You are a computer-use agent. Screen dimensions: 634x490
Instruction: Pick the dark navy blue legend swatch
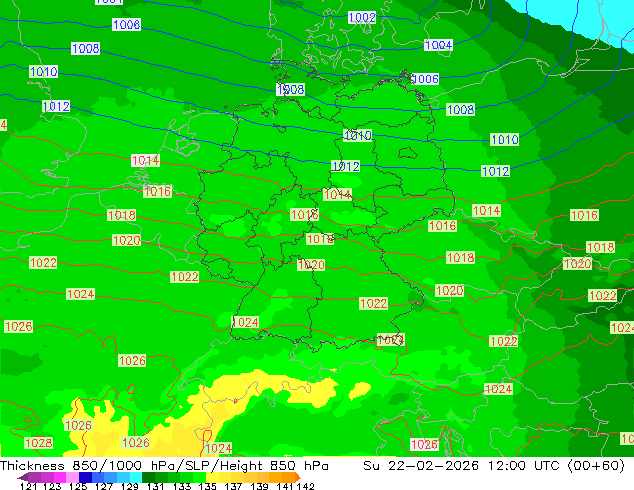pos(85,477)
